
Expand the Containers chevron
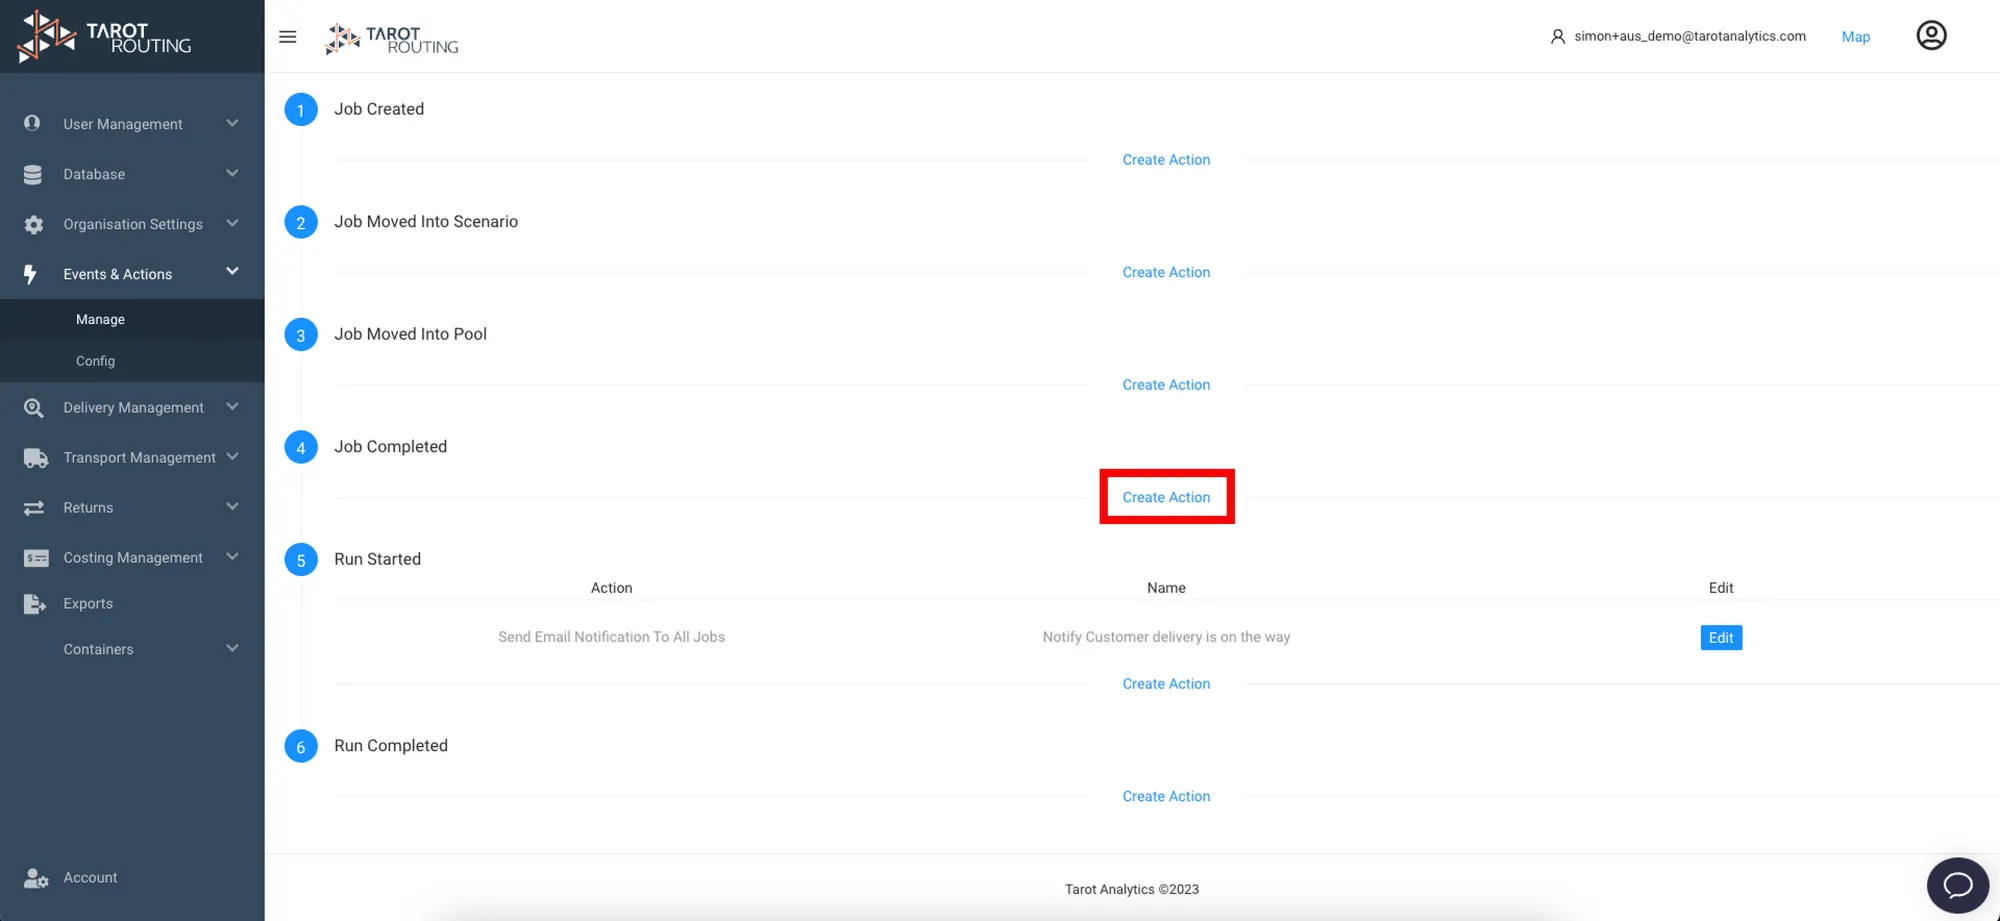(232, 648)
